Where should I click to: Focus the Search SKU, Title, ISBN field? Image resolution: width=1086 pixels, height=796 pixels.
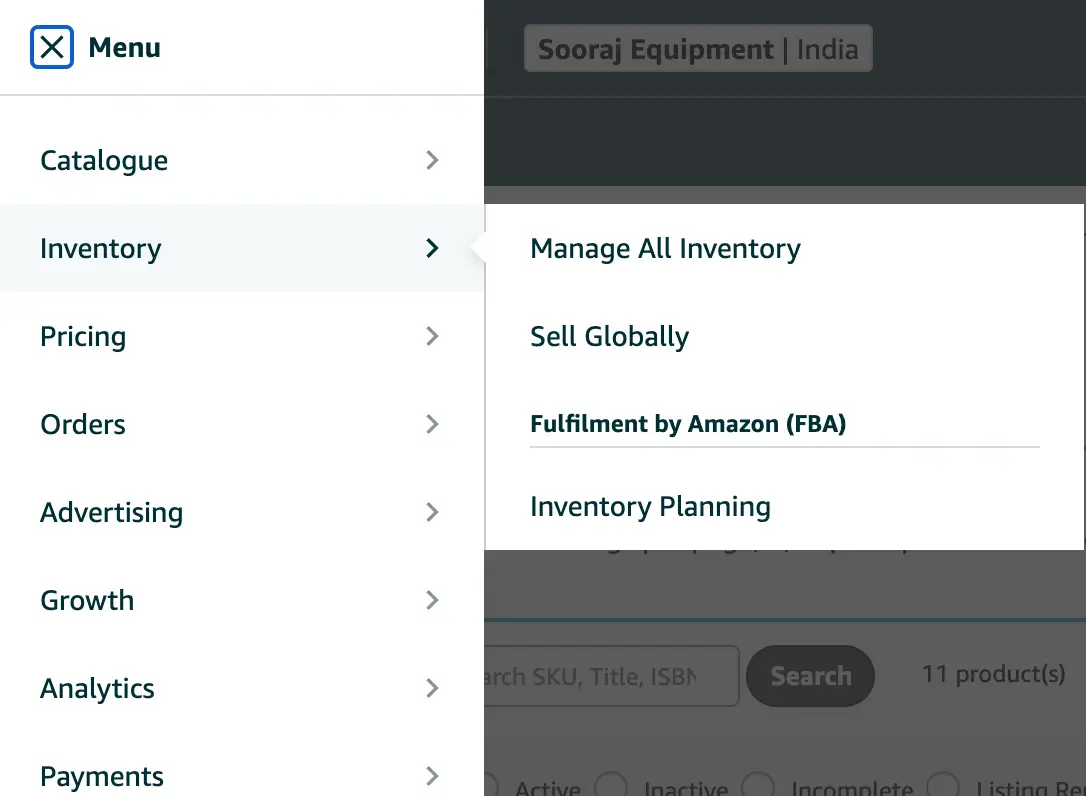pyautogui.click(x=610, y=677)
